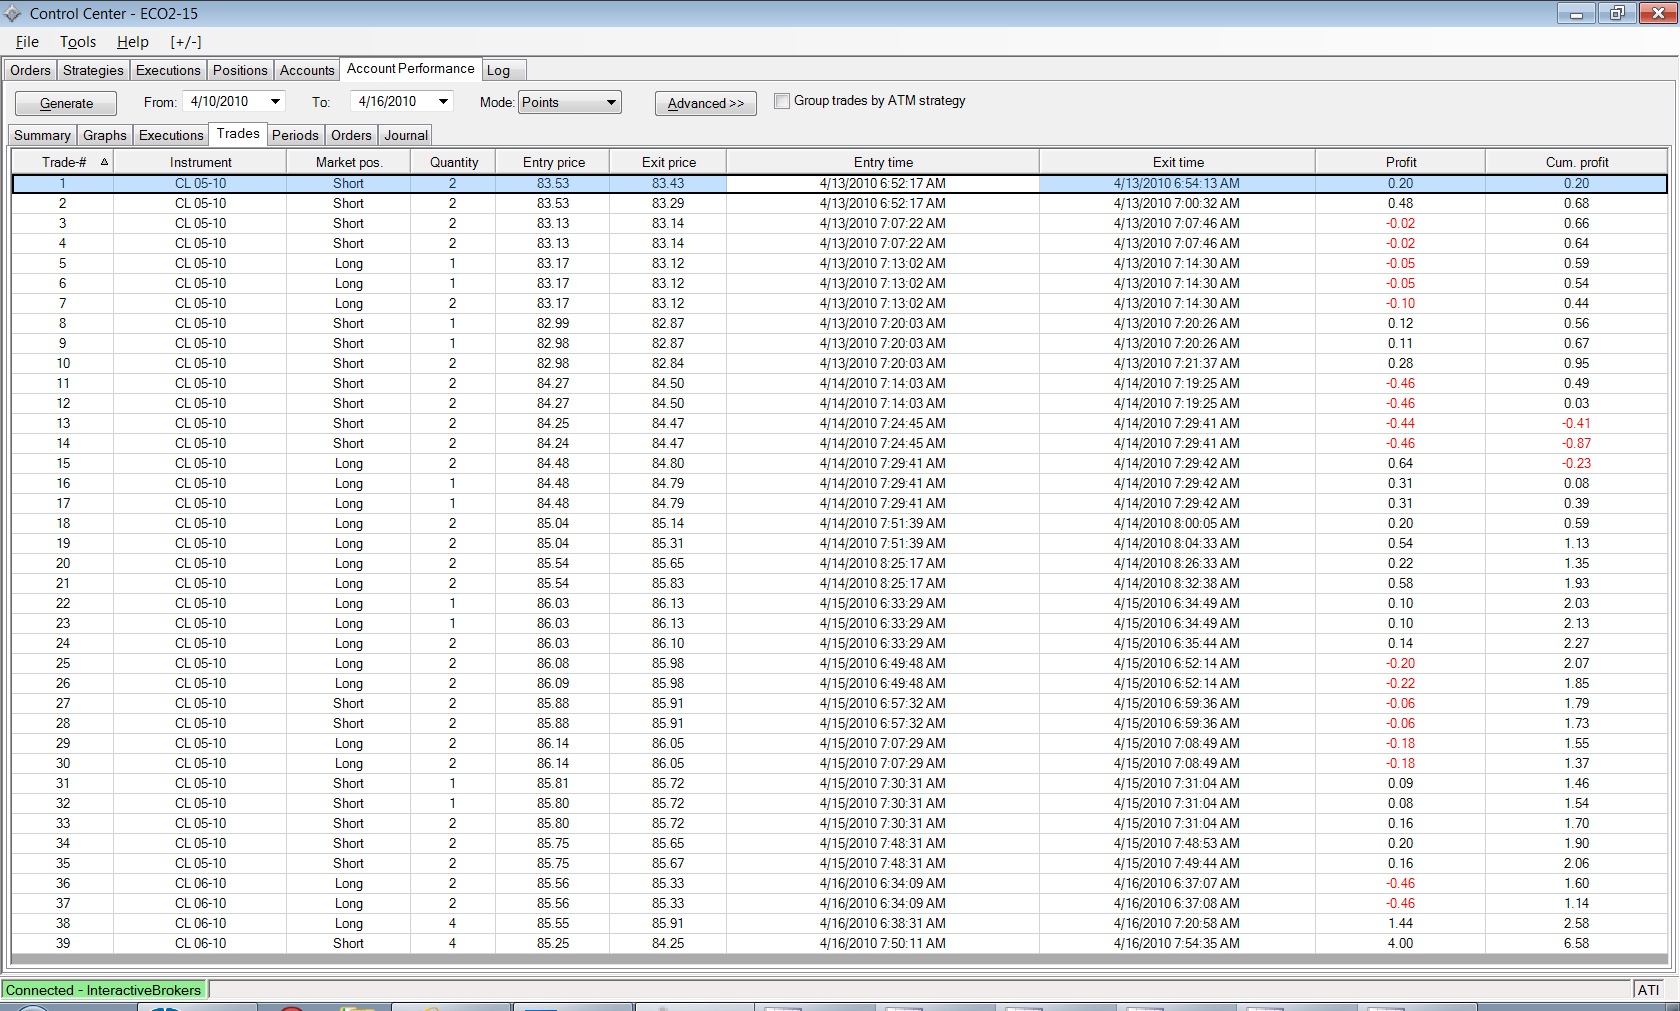Screen dimensions: 1680x1011
Task: Open the Tools menu
Action: pos(78,42)
